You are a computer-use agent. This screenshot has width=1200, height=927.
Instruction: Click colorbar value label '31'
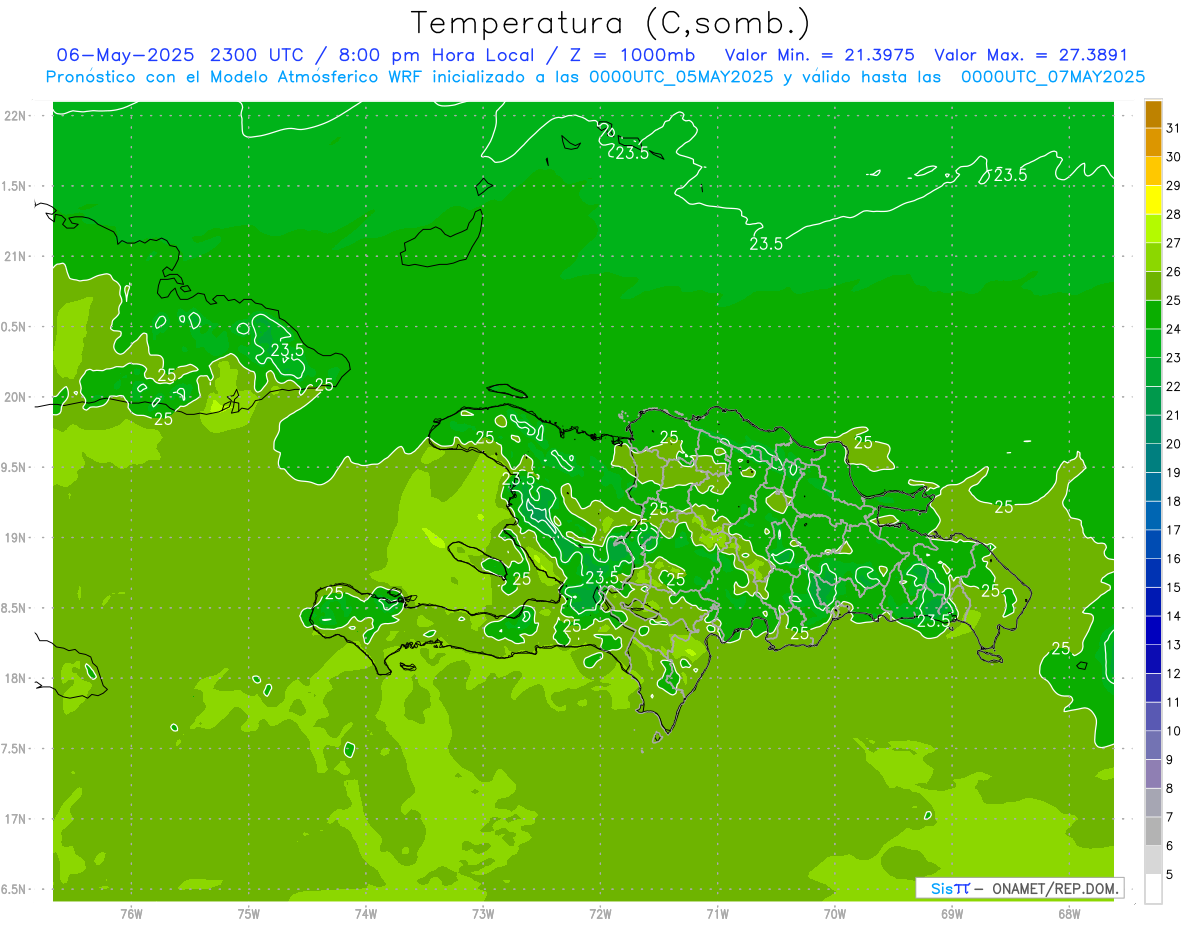pyautogui.click(x=1174, y=128)
